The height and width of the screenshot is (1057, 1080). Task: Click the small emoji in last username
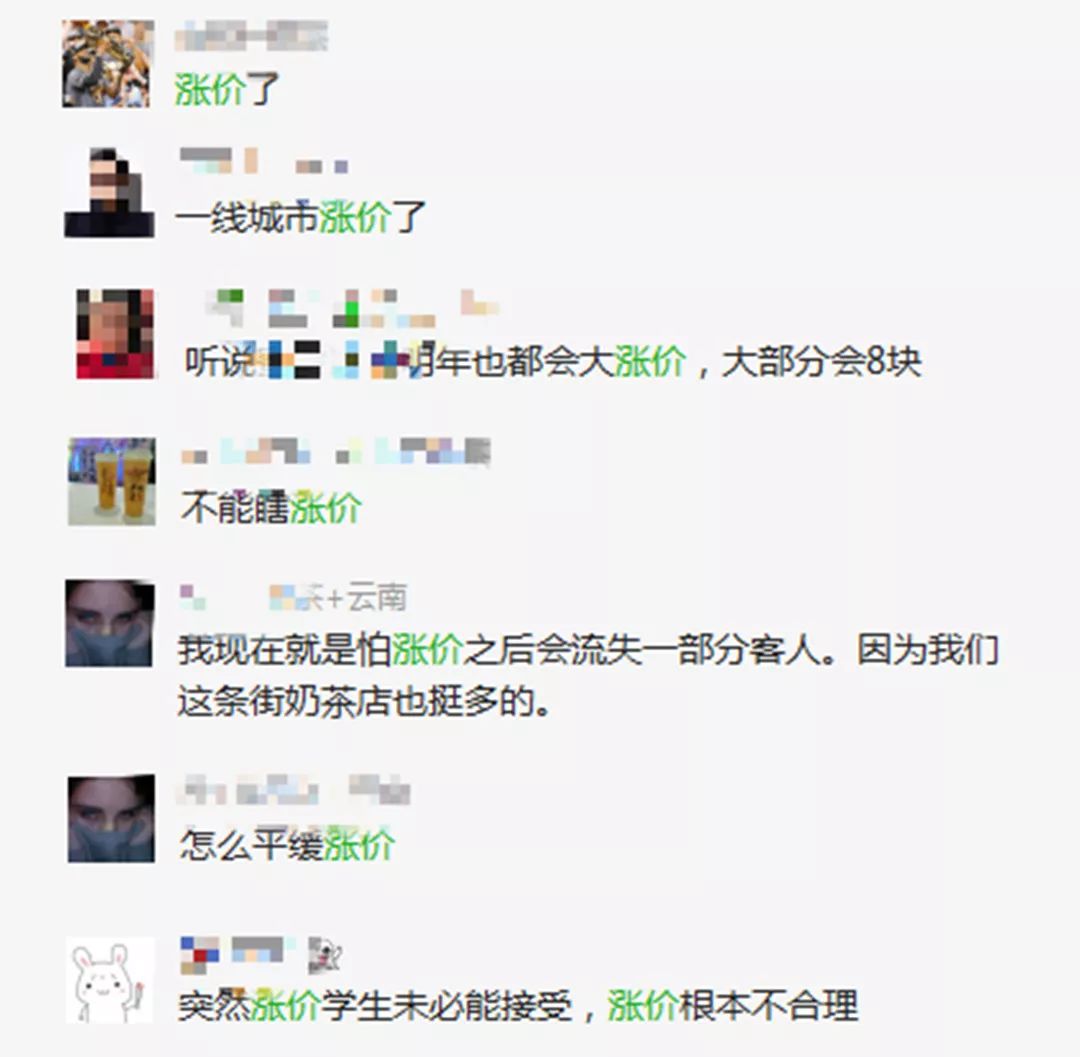pyautogui.click(x=324, y=955)
